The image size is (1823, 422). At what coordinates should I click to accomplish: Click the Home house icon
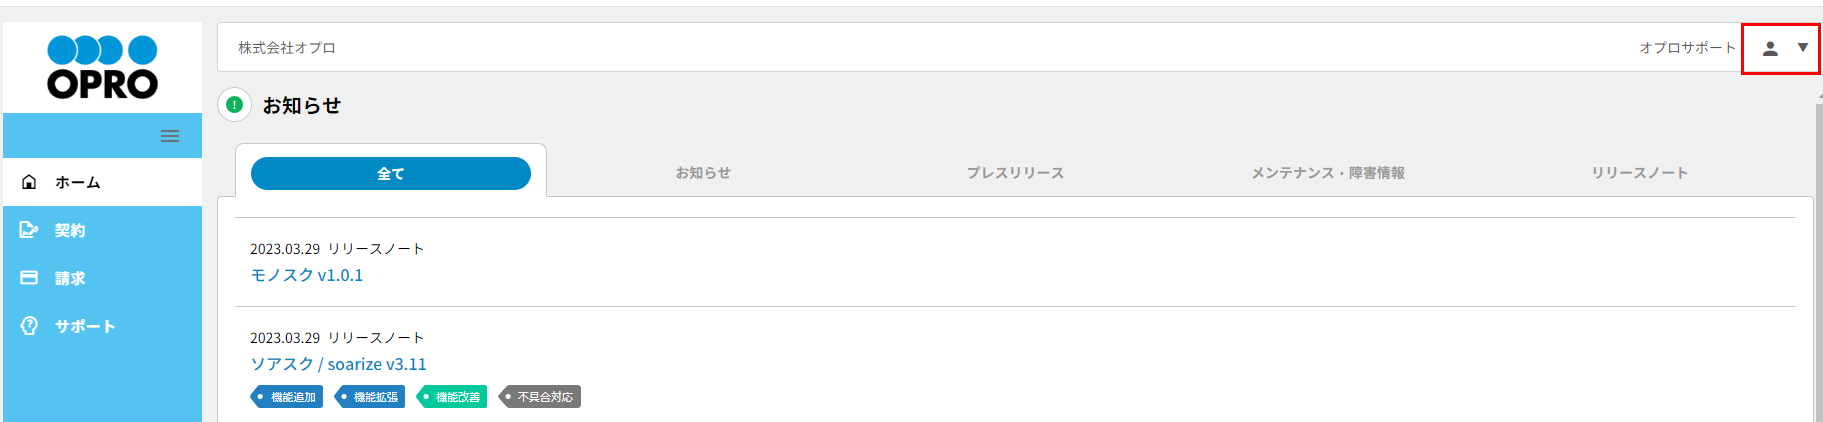point(29,182)
